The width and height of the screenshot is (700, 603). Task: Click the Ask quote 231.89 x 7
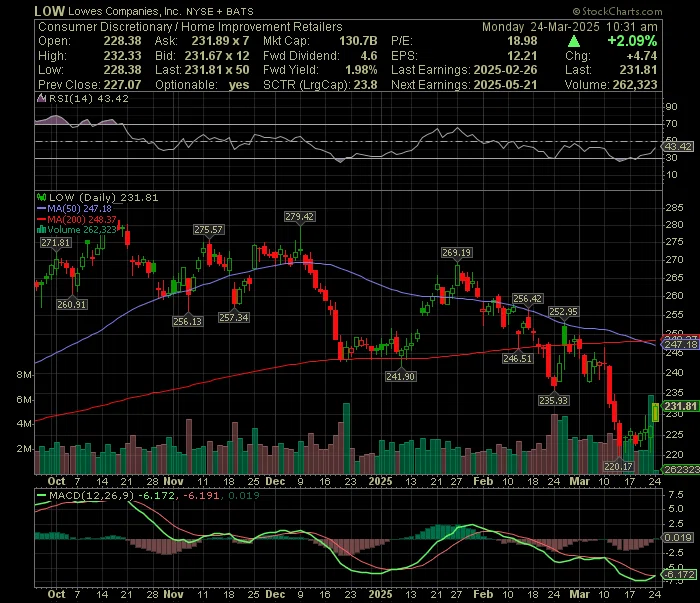tap(220, 41)
